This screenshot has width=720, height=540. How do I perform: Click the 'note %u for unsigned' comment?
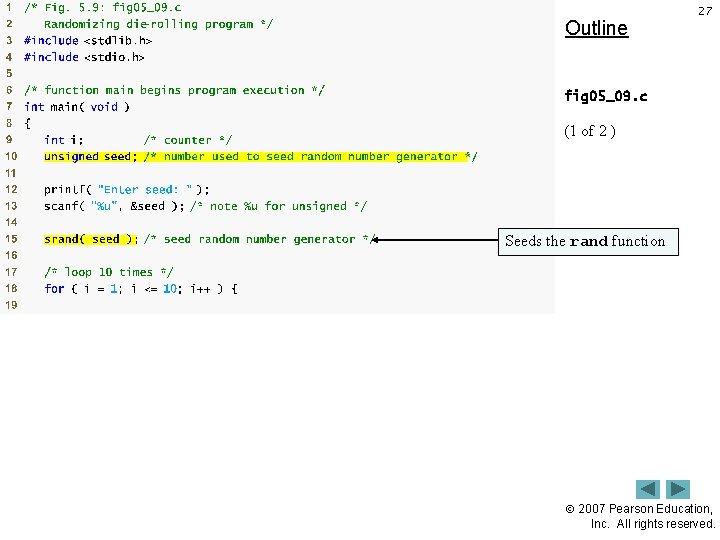pyautogui.click(x=278, y=206)
